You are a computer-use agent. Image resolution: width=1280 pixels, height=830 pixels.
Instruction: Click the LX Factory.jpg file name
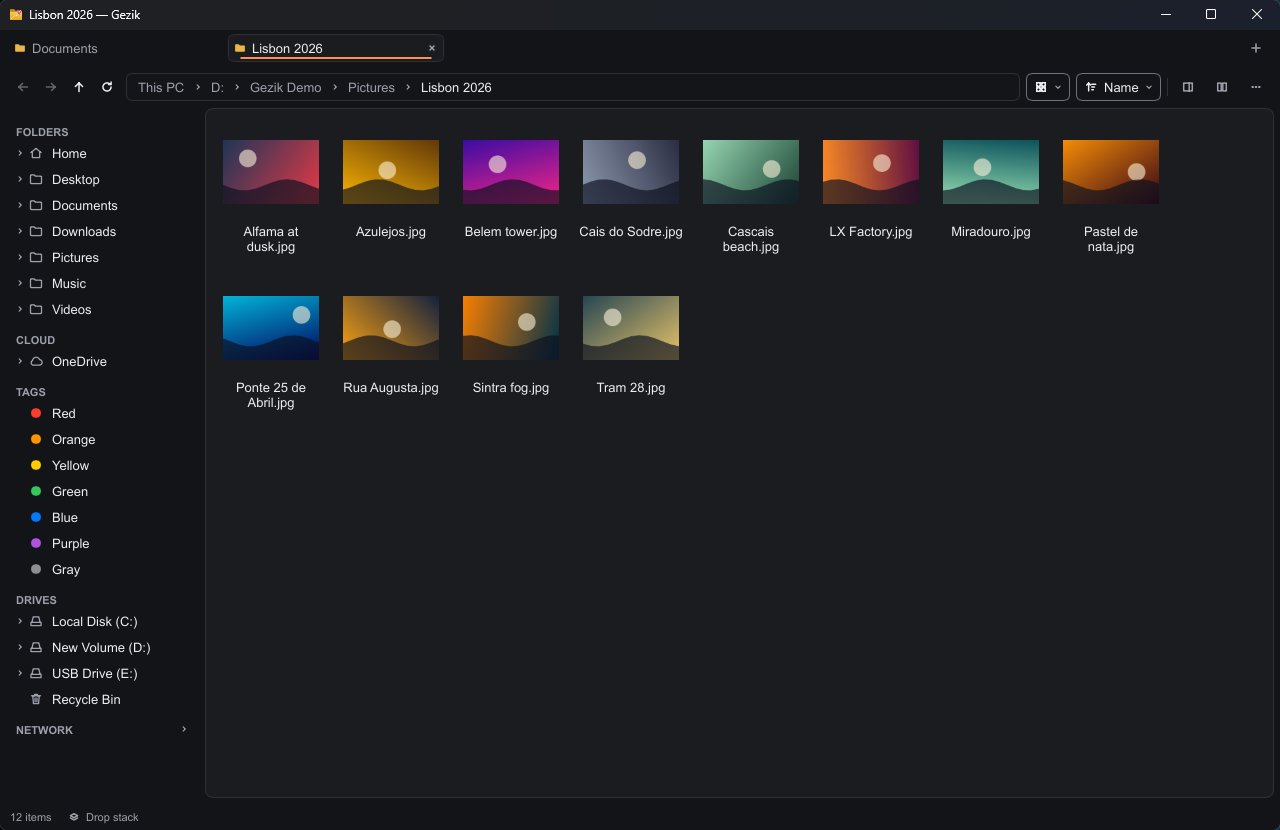click(x=871, y=231)
